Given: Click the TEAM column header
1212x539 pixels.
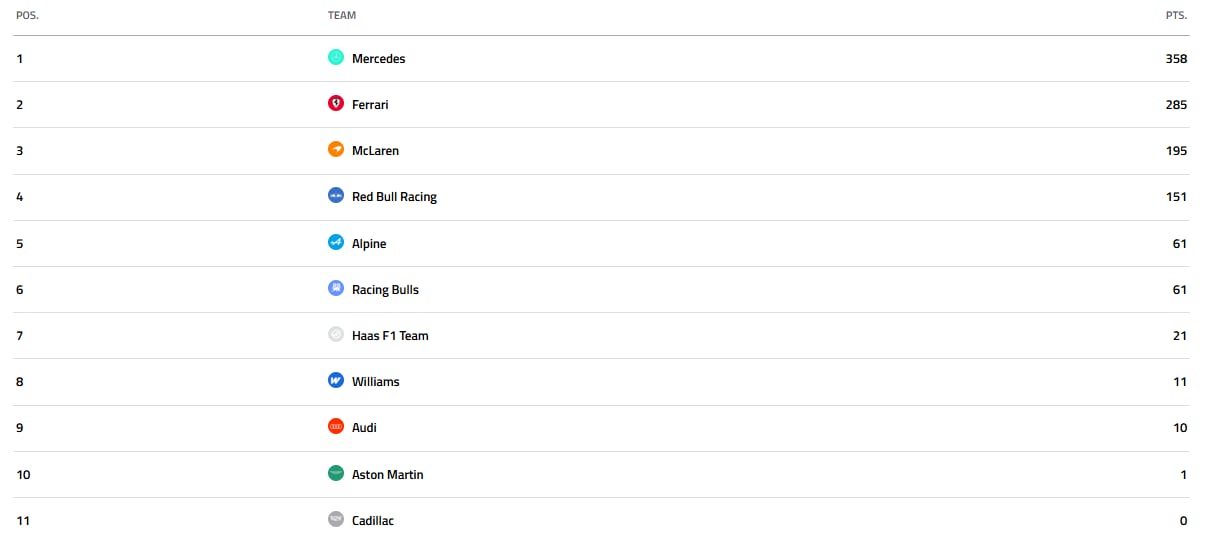Looking at the screenshot, I should [342, 15].
